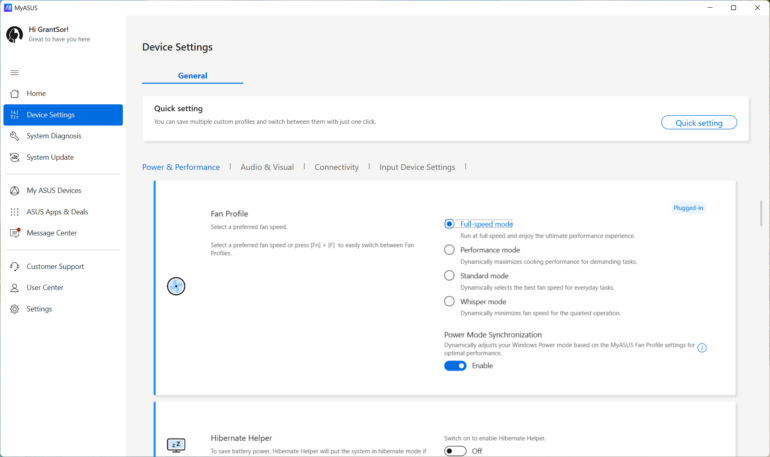Click the Fan Profile heading

229,214
